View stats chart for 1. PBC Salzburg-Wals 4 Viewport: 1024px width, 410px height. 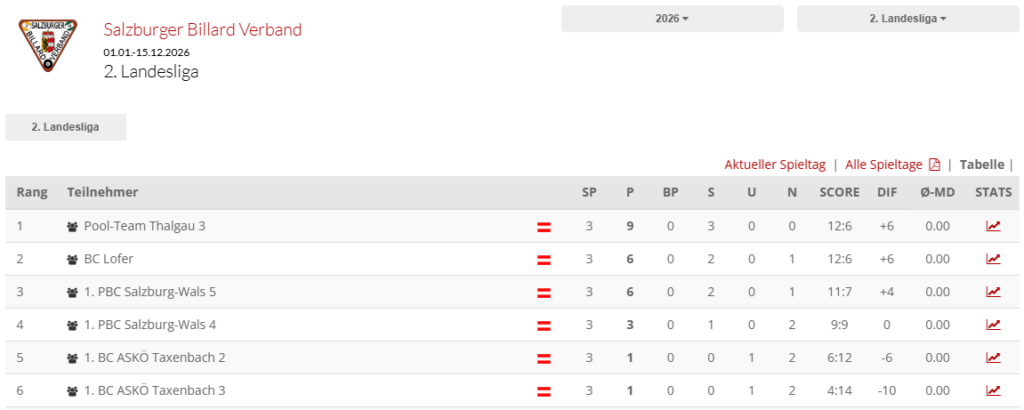coord(993,324)
